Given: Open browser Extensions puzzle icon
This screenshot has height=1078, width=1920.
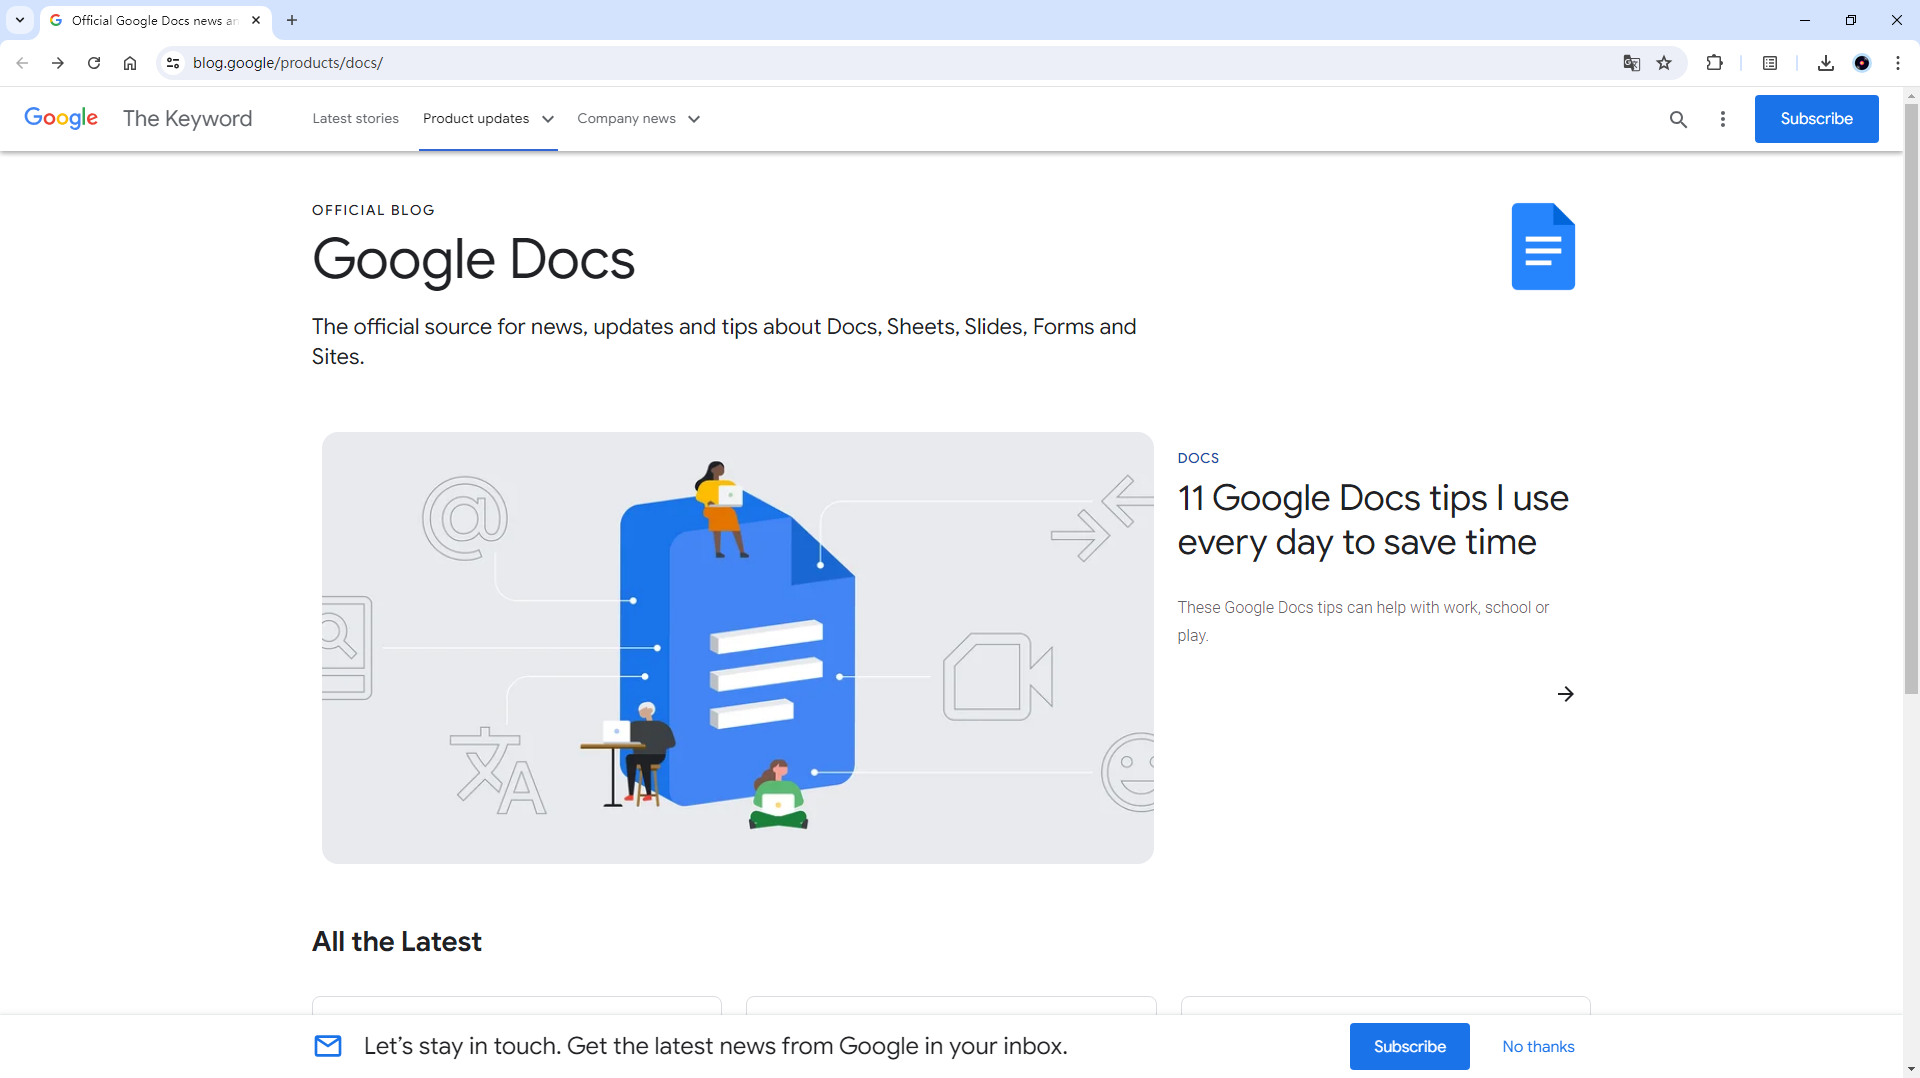Looking at the screenshot, I should (1714, 63).
